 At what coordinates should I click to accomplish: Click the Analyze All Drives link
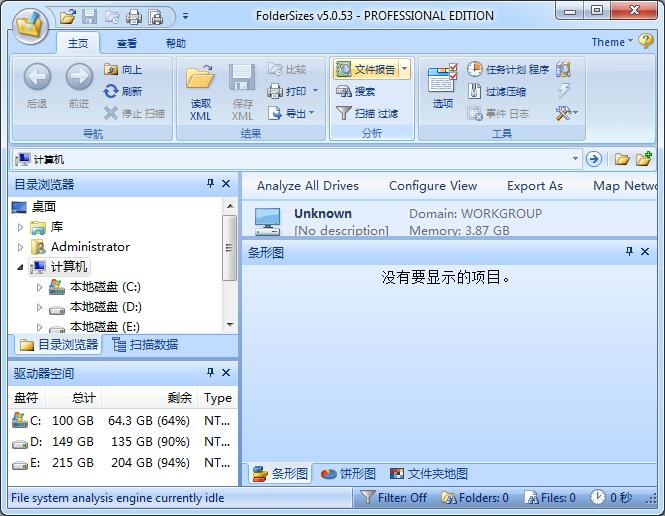(x=308, y=186)
